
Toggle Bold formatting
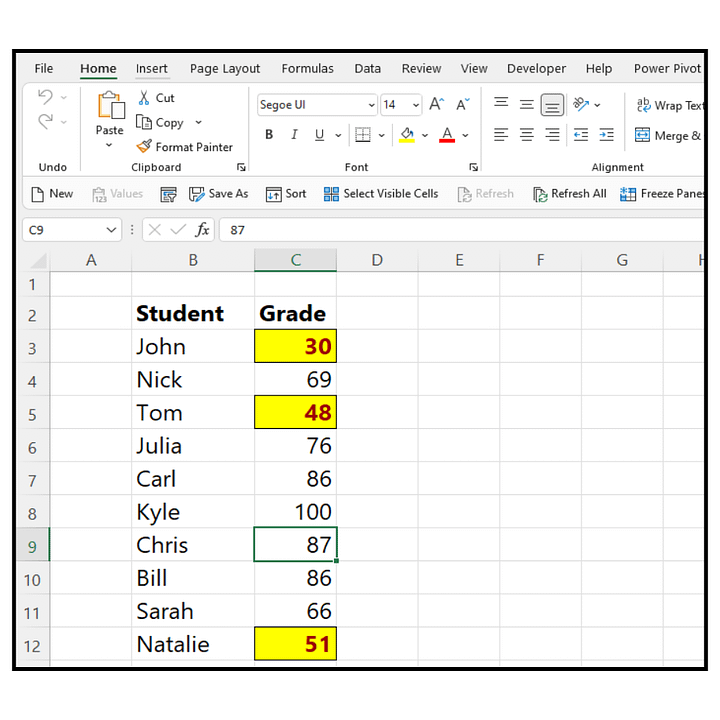[269, 135]
